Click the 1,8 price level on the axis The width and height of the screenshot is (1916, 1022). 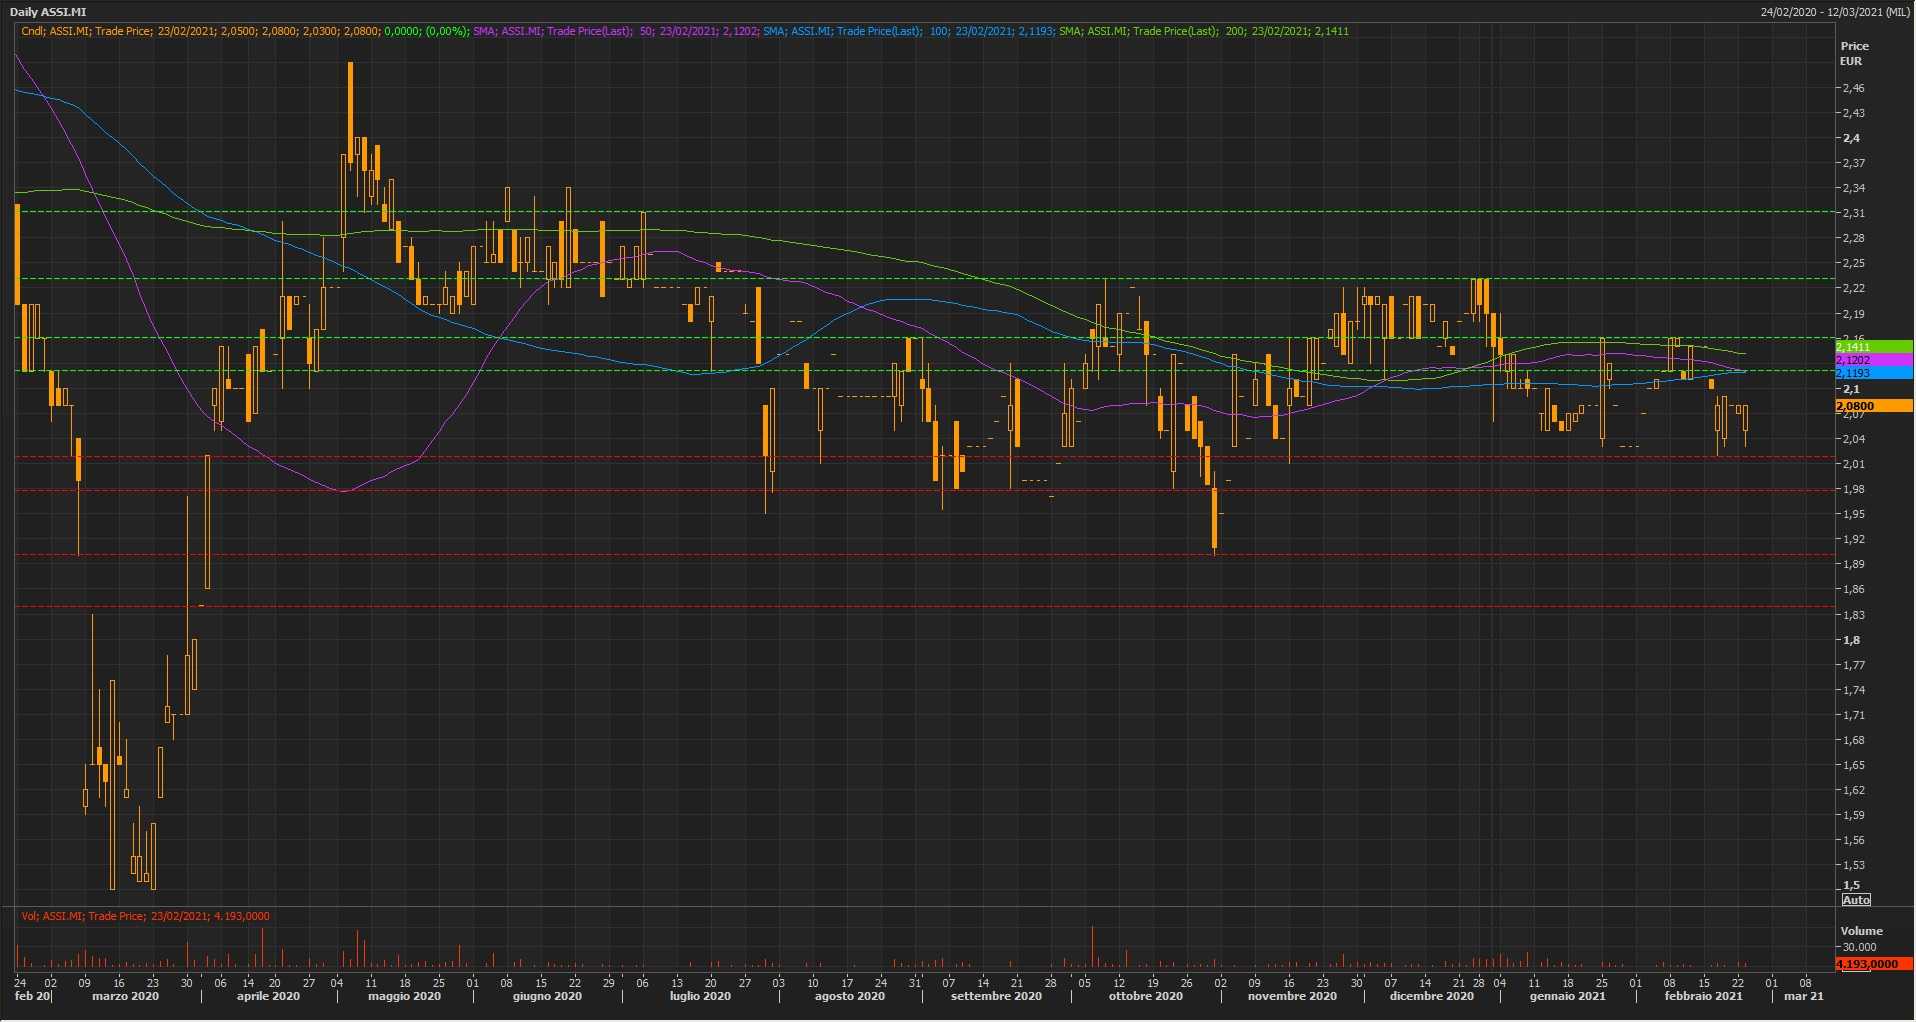pyautogui.click(x=1852, y=640)
